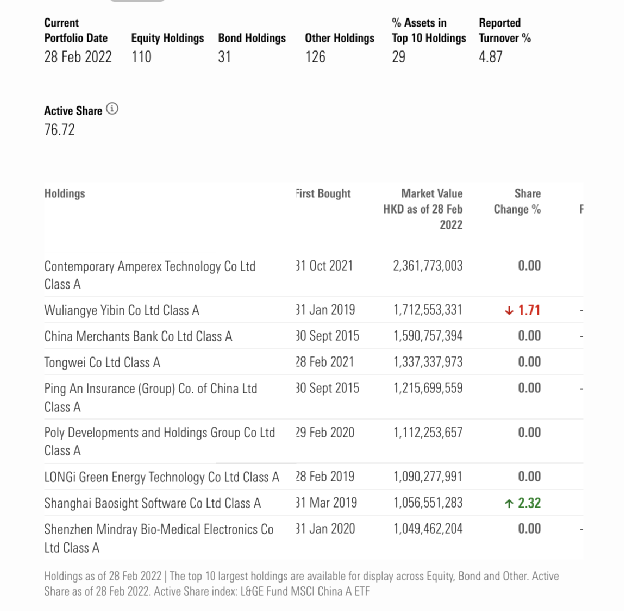Click the Other Holdings value 126

tap(315, 57)
